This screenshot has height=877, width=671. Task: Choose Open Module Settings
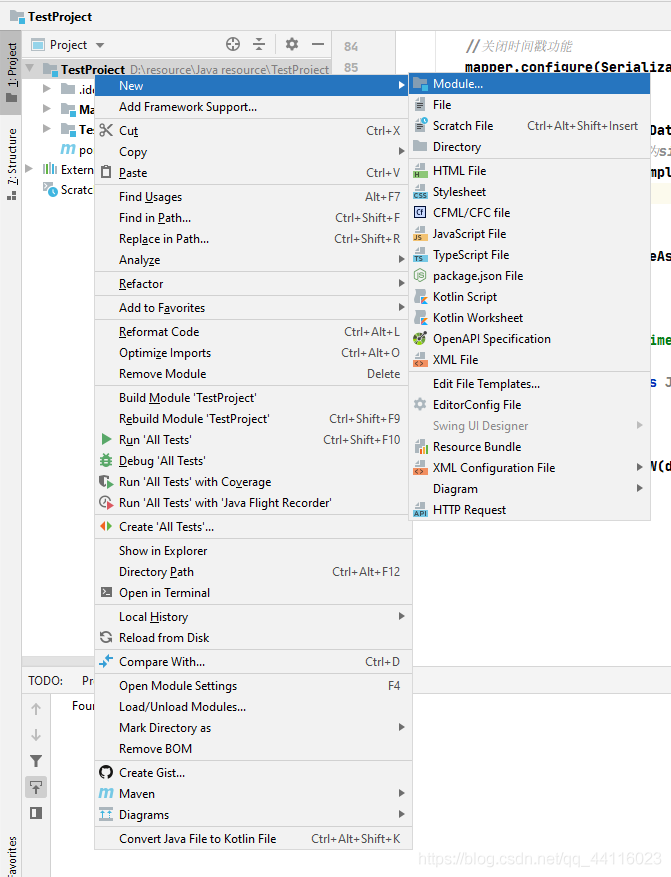253,686
